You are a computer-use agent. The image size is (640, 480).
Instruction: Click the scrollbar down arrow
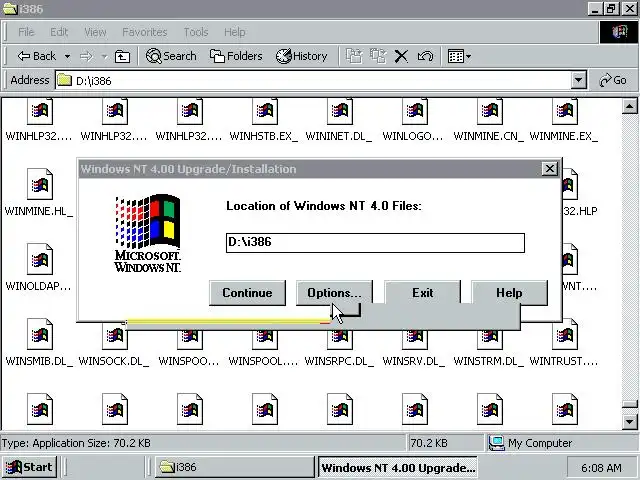[629, 422]
